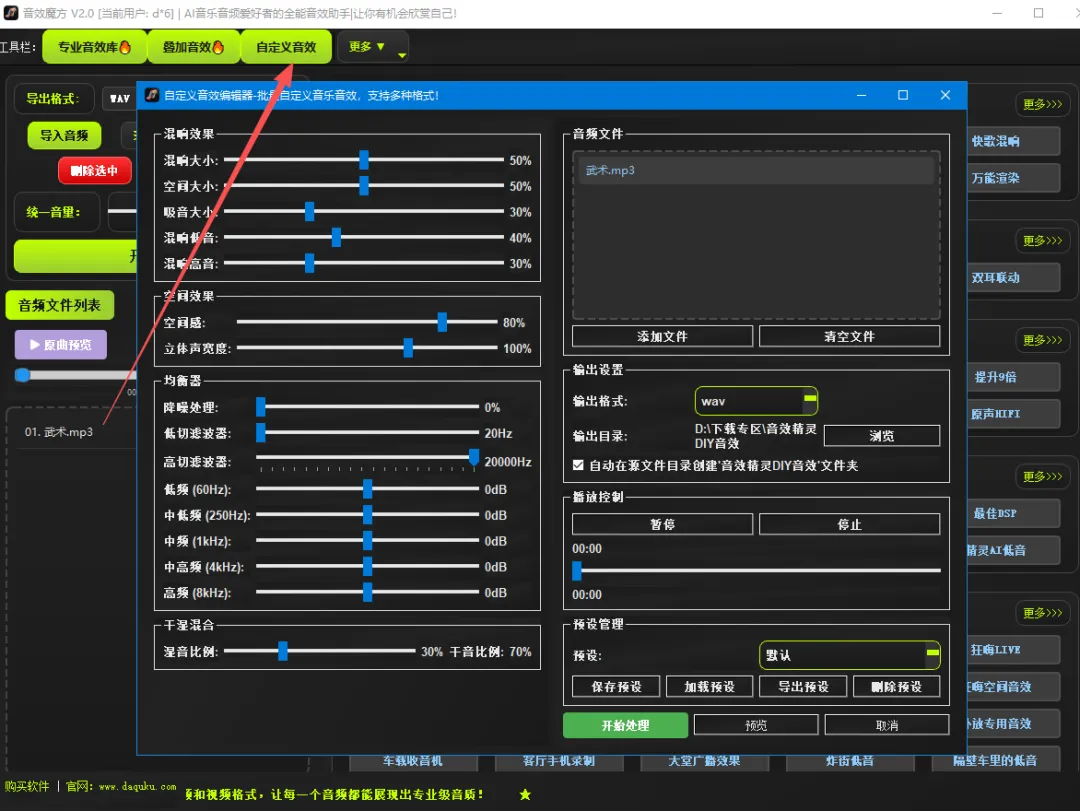Adjust the 中低频 (250Hz) equalizer slider
The image size is (1080, 811).
367,515
